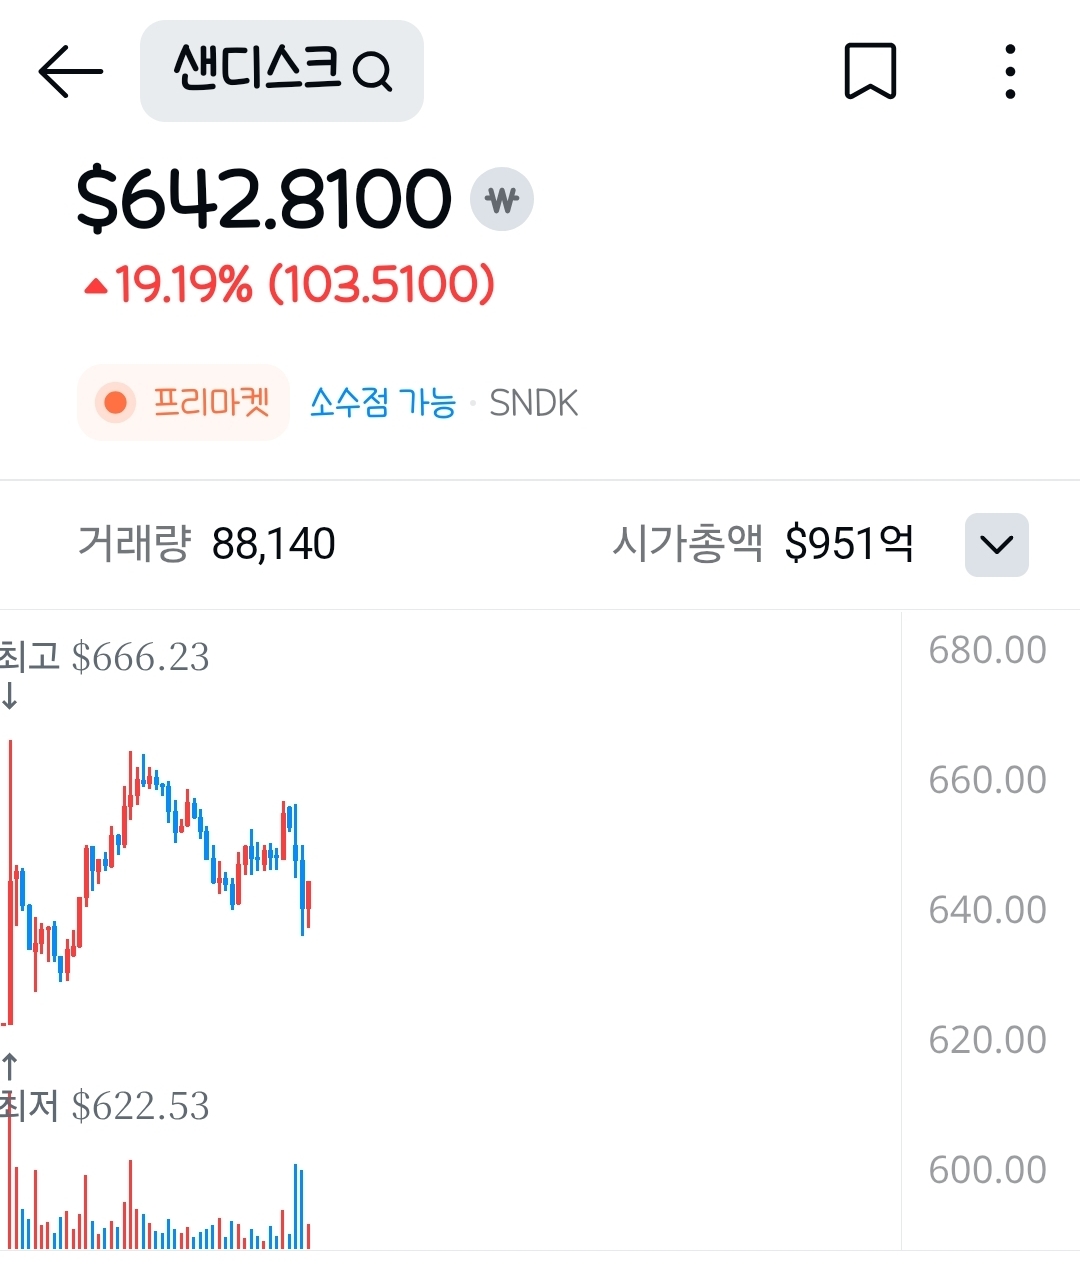Bookmark this stock with the ribbon icon
Image resolution: width=1080 pixels, height=1275 pixels.
click(870, 71)
